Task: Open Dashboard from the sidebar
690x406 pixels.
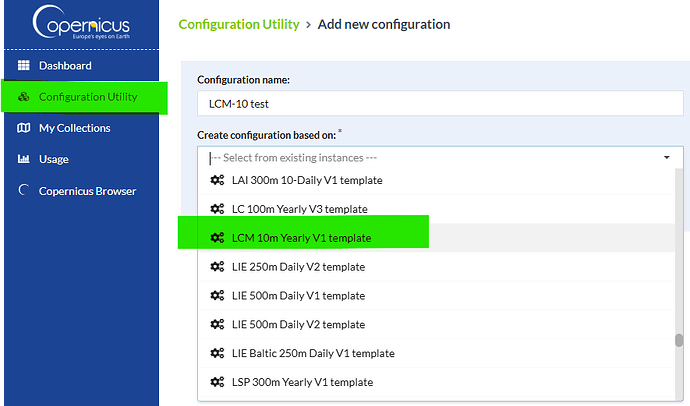Action: pos(65,66)
